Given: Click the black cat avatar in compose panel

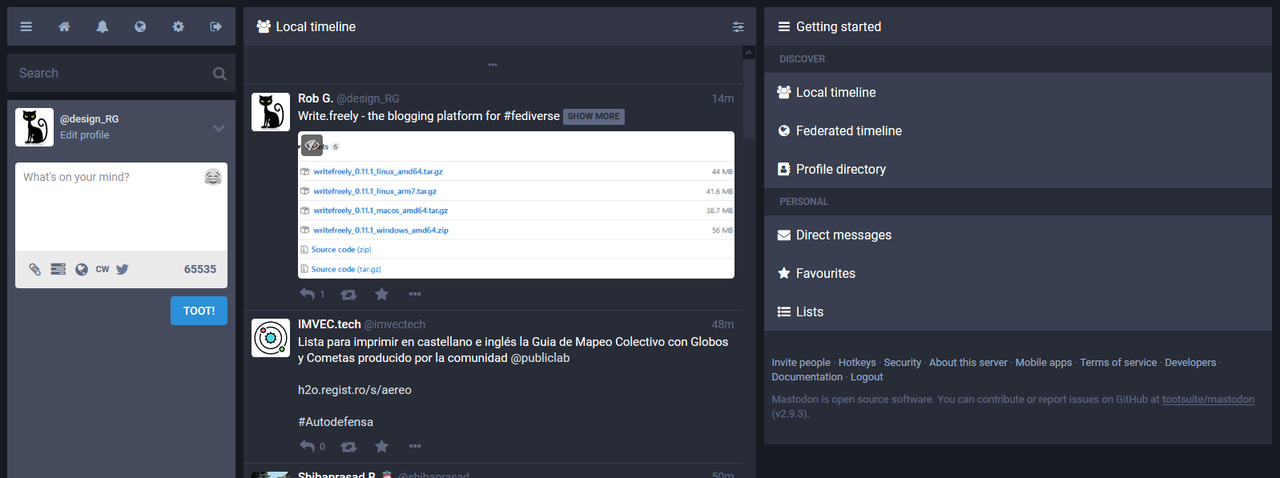Looking at the screenshot, I should [35, 127].
